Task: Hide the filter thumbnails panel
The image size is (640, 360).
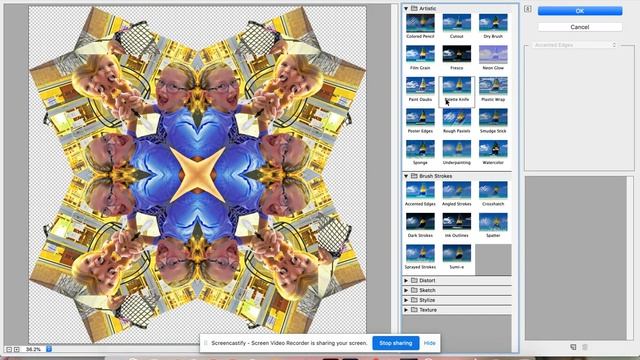Action: coord(528,9)
